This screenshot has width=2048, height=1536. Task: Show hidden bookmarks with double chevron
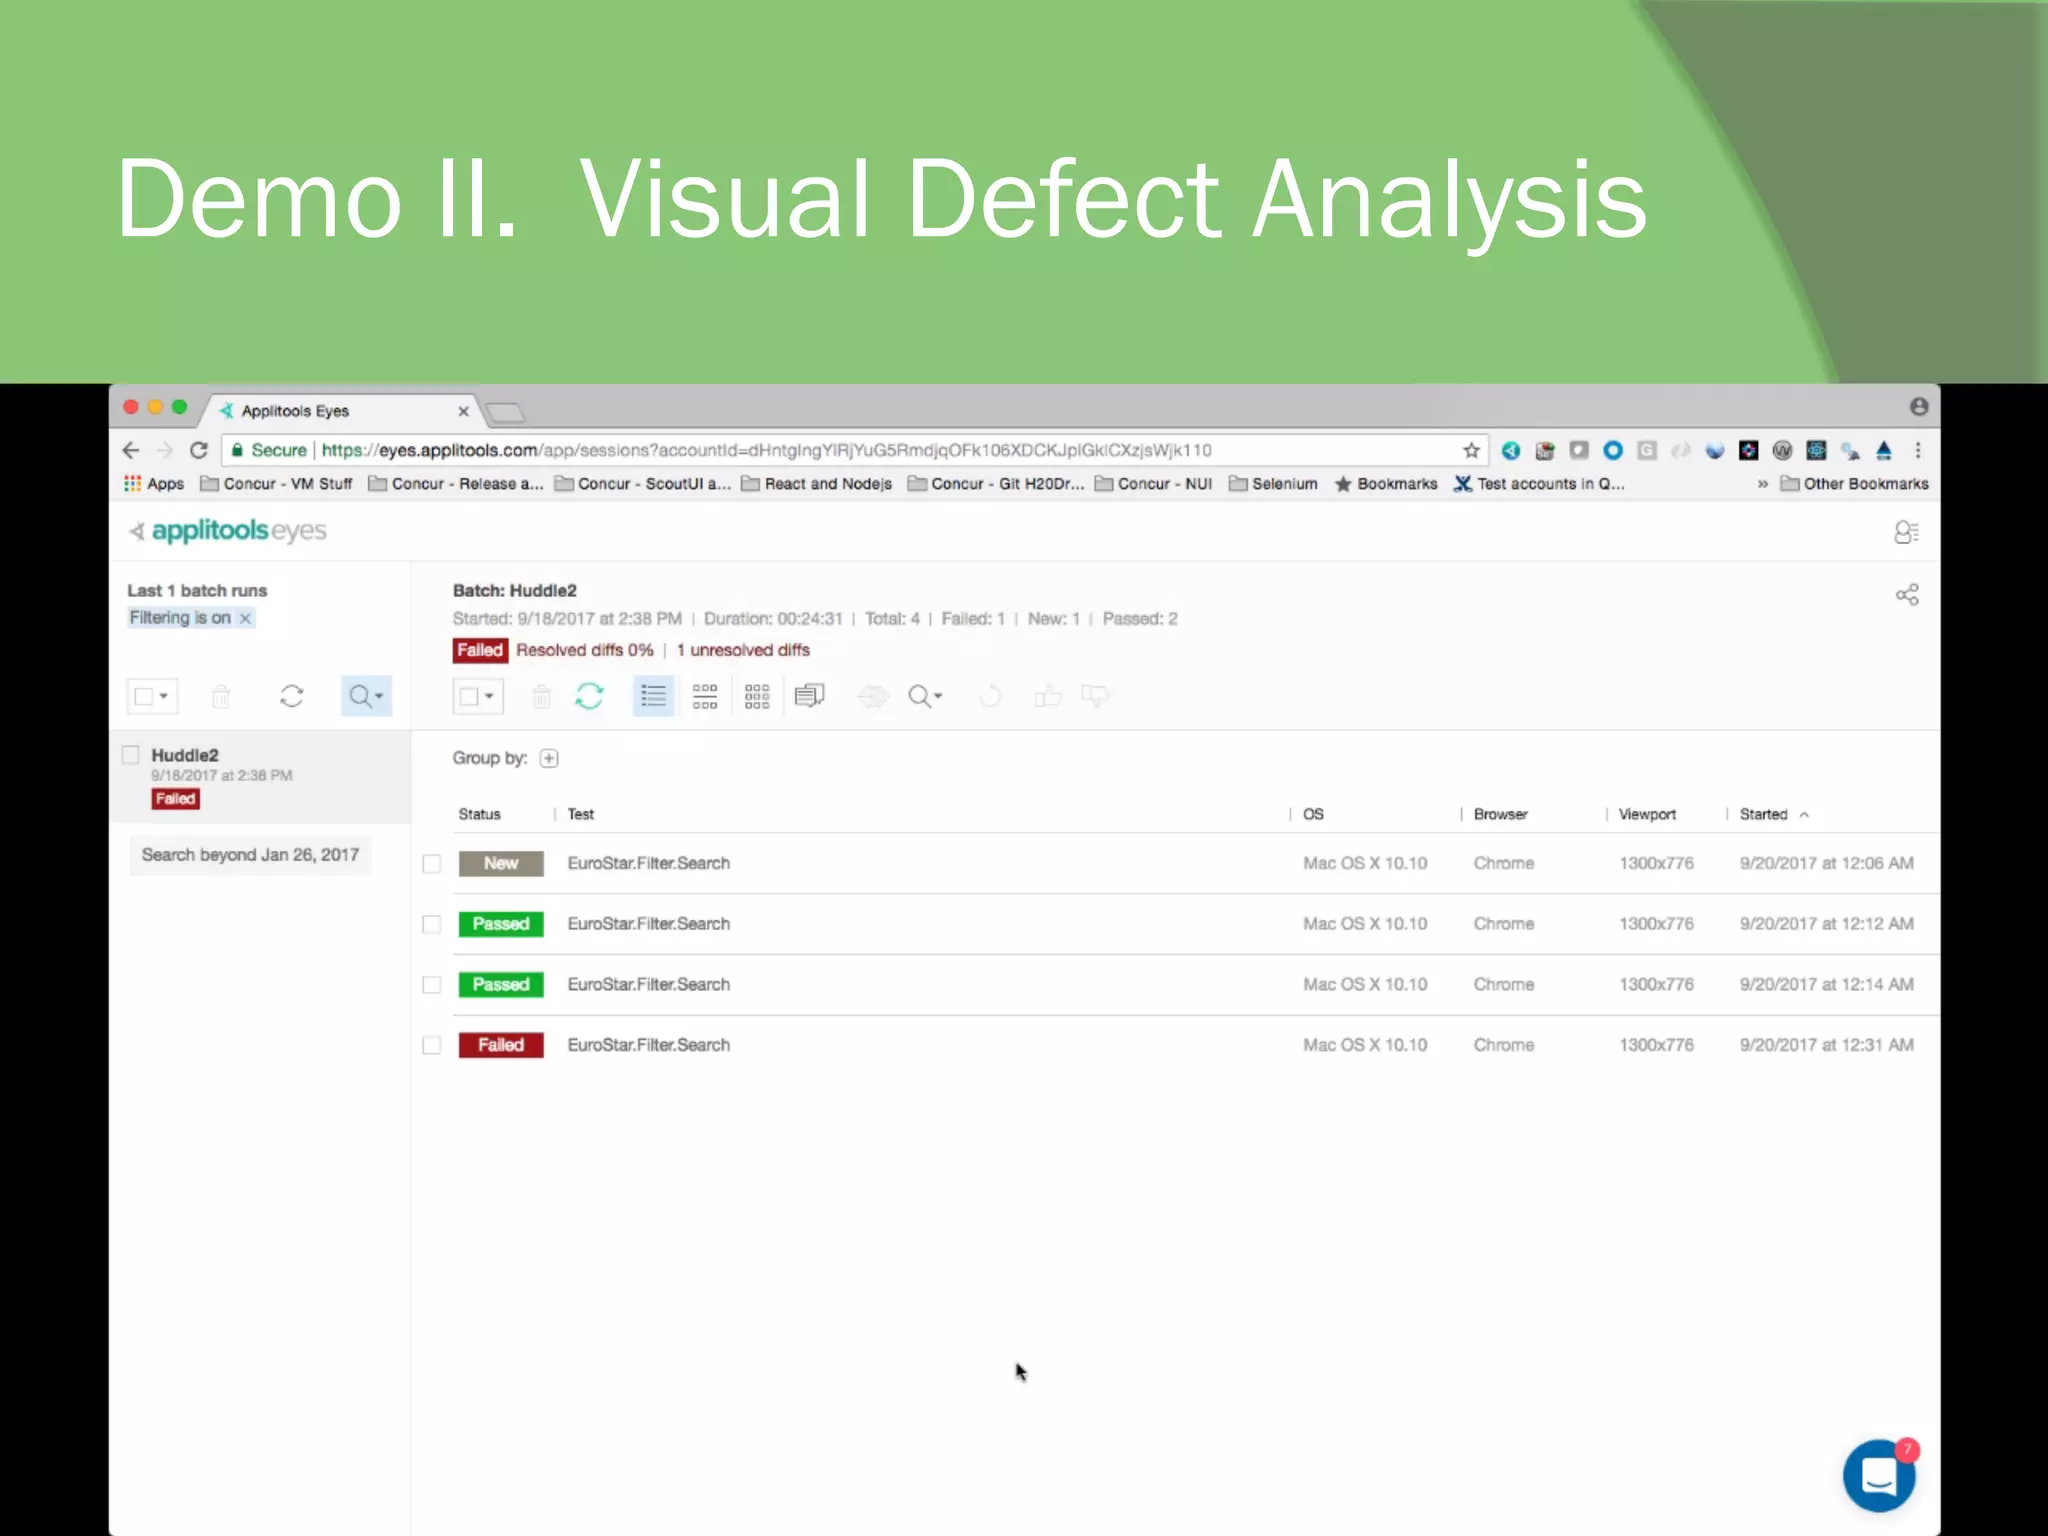(1762, 484)
